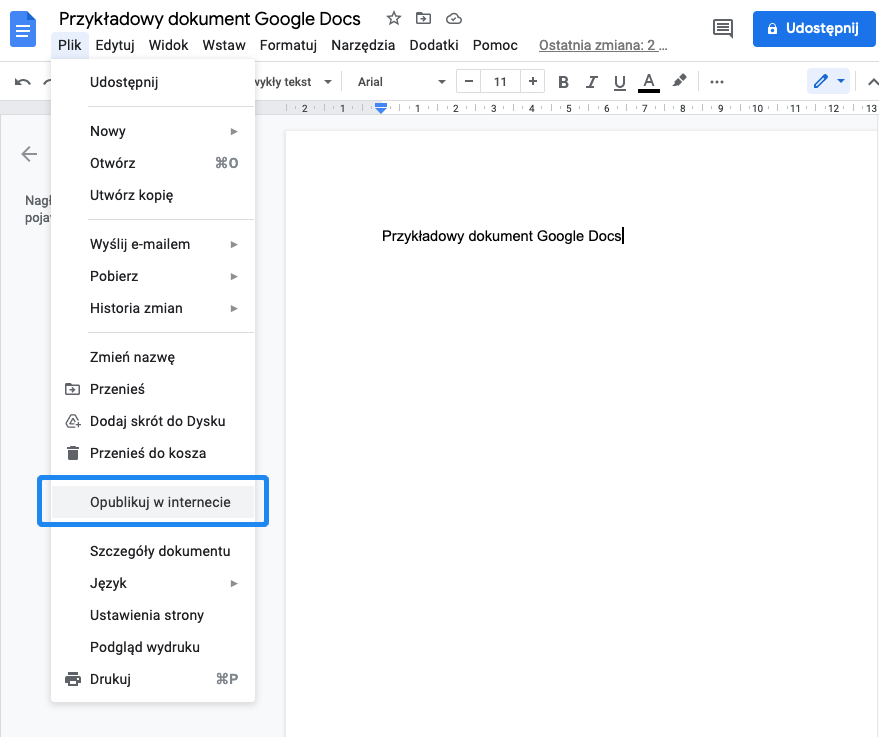
Task: Apply italic formatting
Action: pos(591,81)
